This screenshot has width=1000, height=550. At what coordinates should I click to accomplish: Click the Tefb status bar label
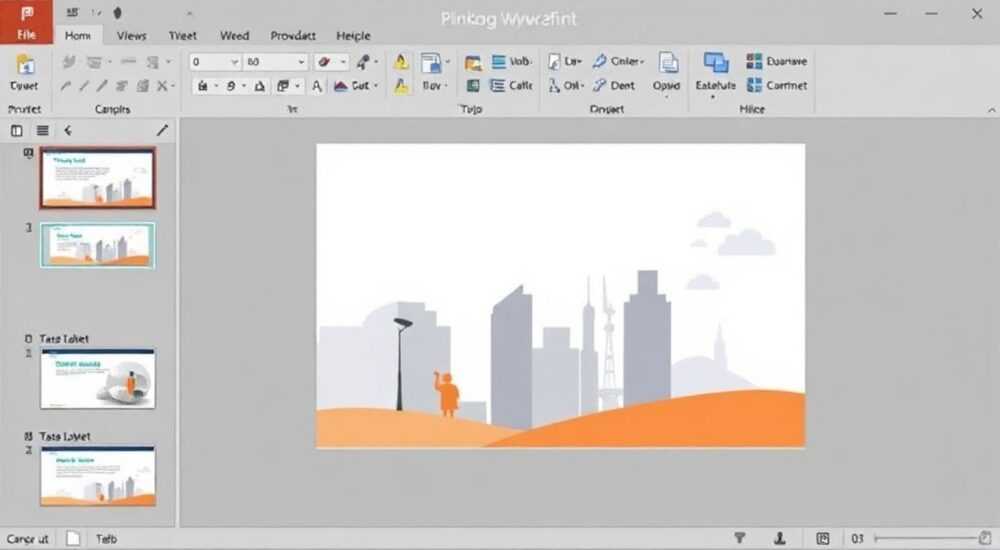[x=106, y=539]
